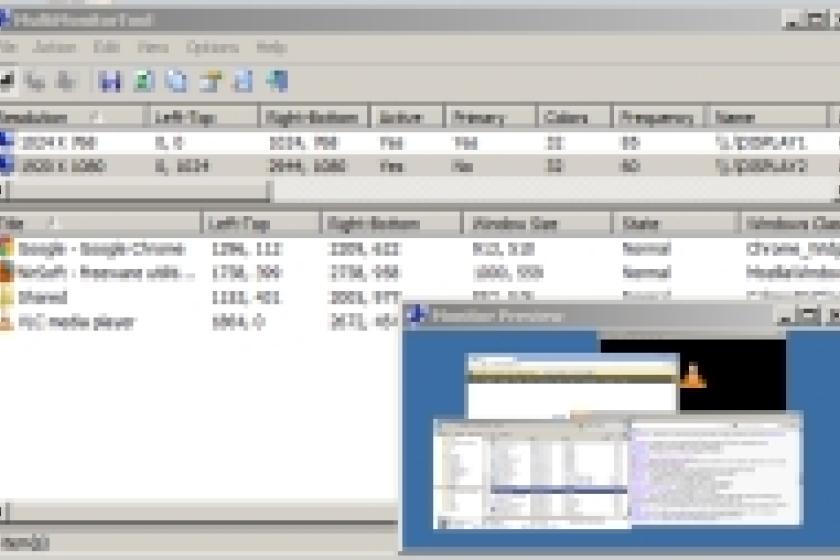The height and width of the screenshot is (560, 840).
Task: Sort monitors by Colors column header
Action: pos(574,117)
